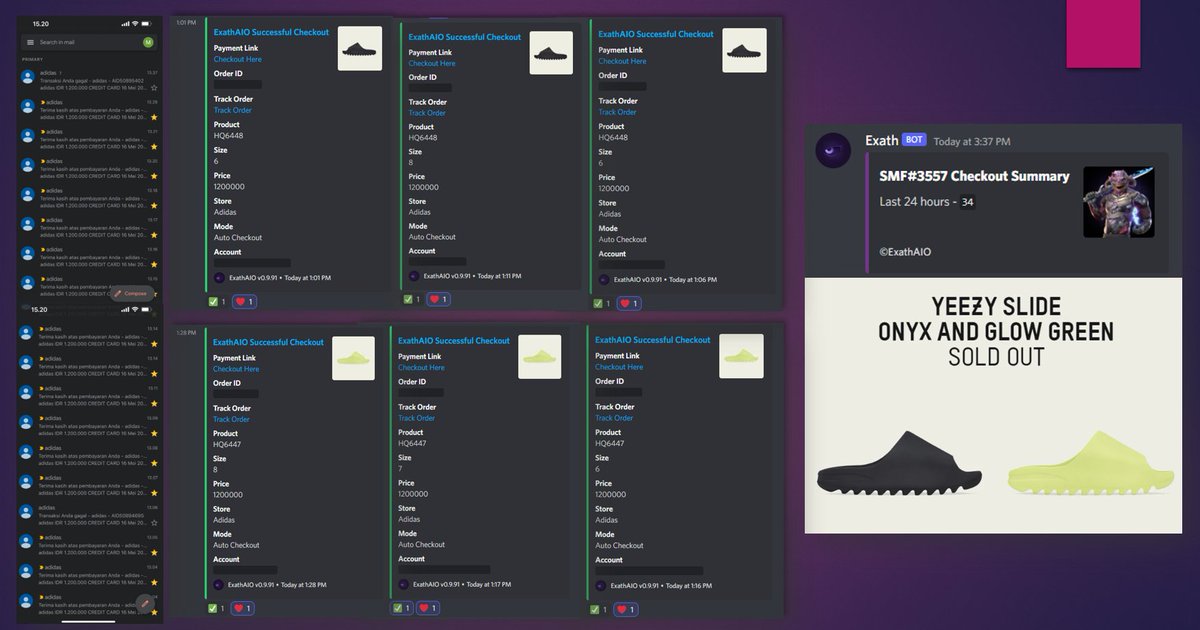Toggle heart reaction under 1:17 PM card

[428, 607]
